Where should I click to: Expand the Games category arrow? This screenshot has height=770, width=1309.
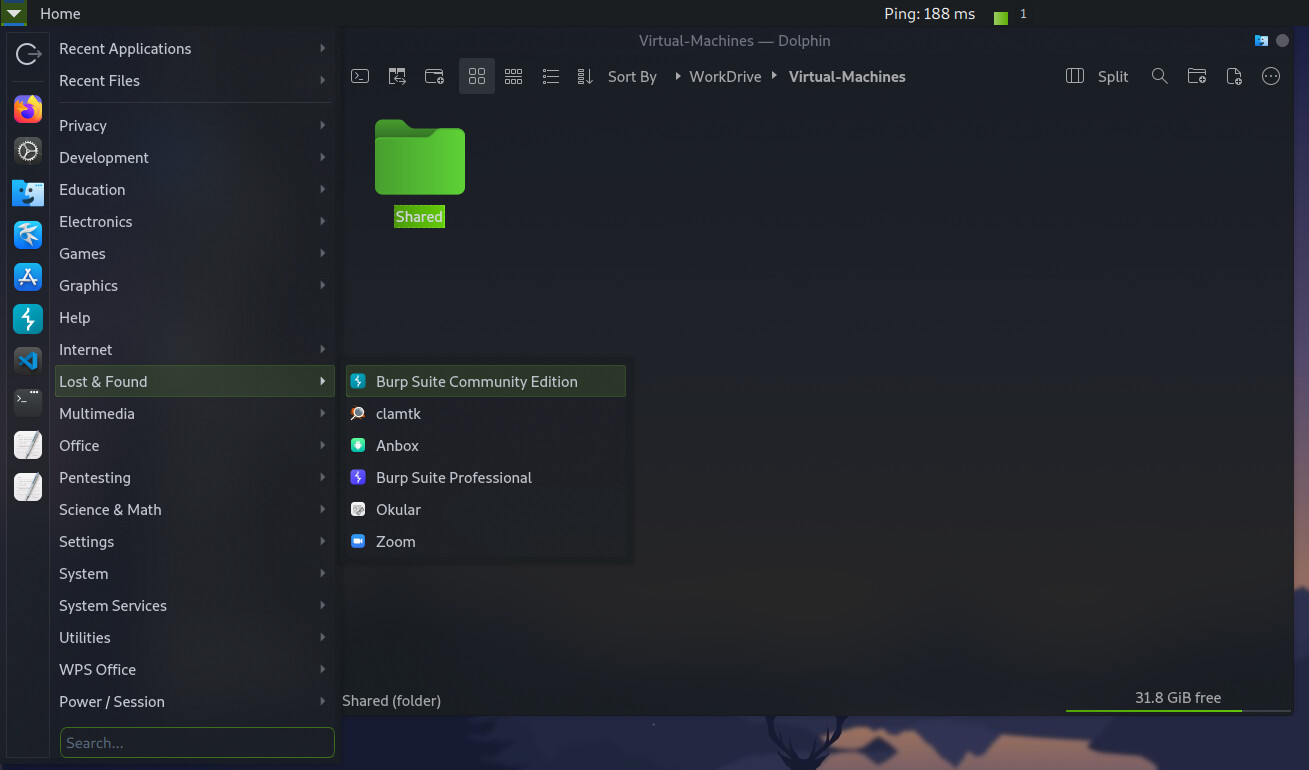(x=322, y=253)
